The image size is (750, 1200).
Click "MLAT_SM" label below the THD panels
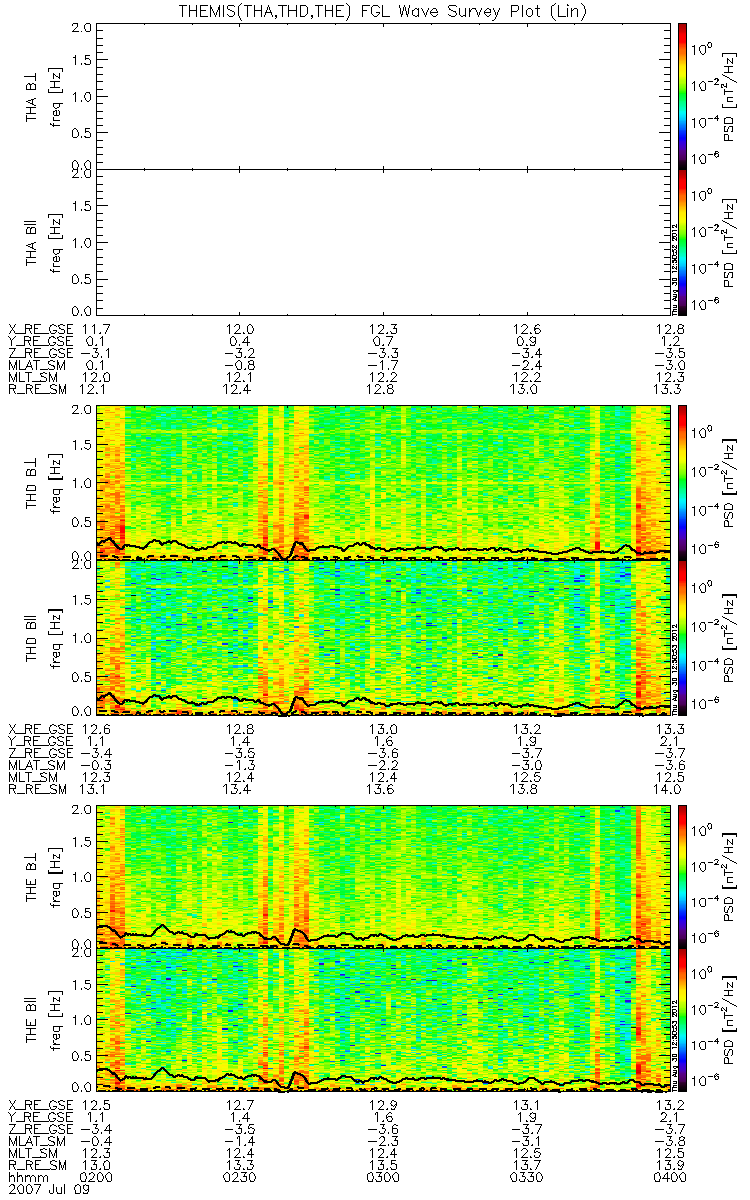[37, 765]
